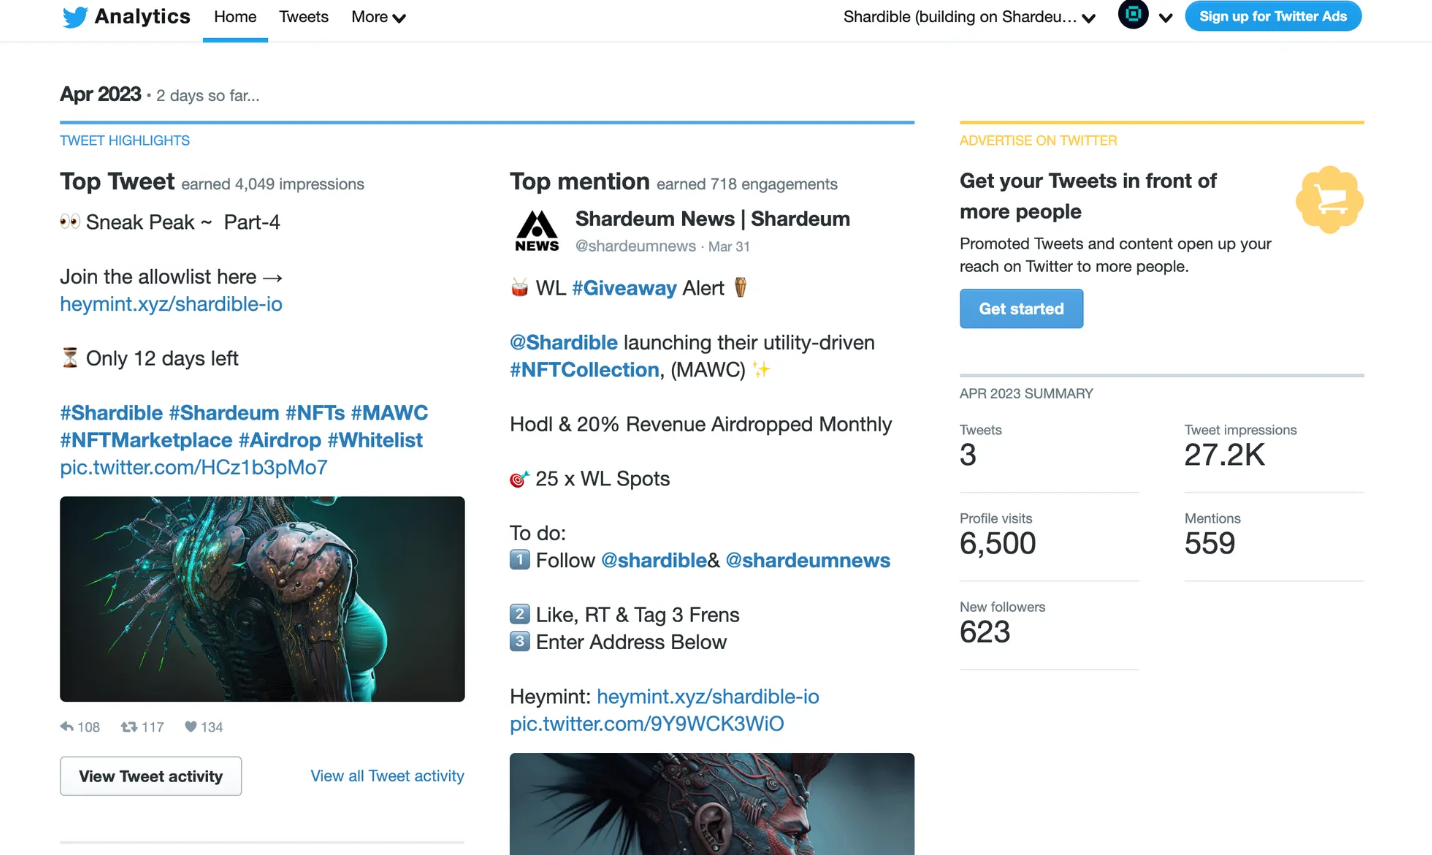Click the retweet icon showing 117

129,727
